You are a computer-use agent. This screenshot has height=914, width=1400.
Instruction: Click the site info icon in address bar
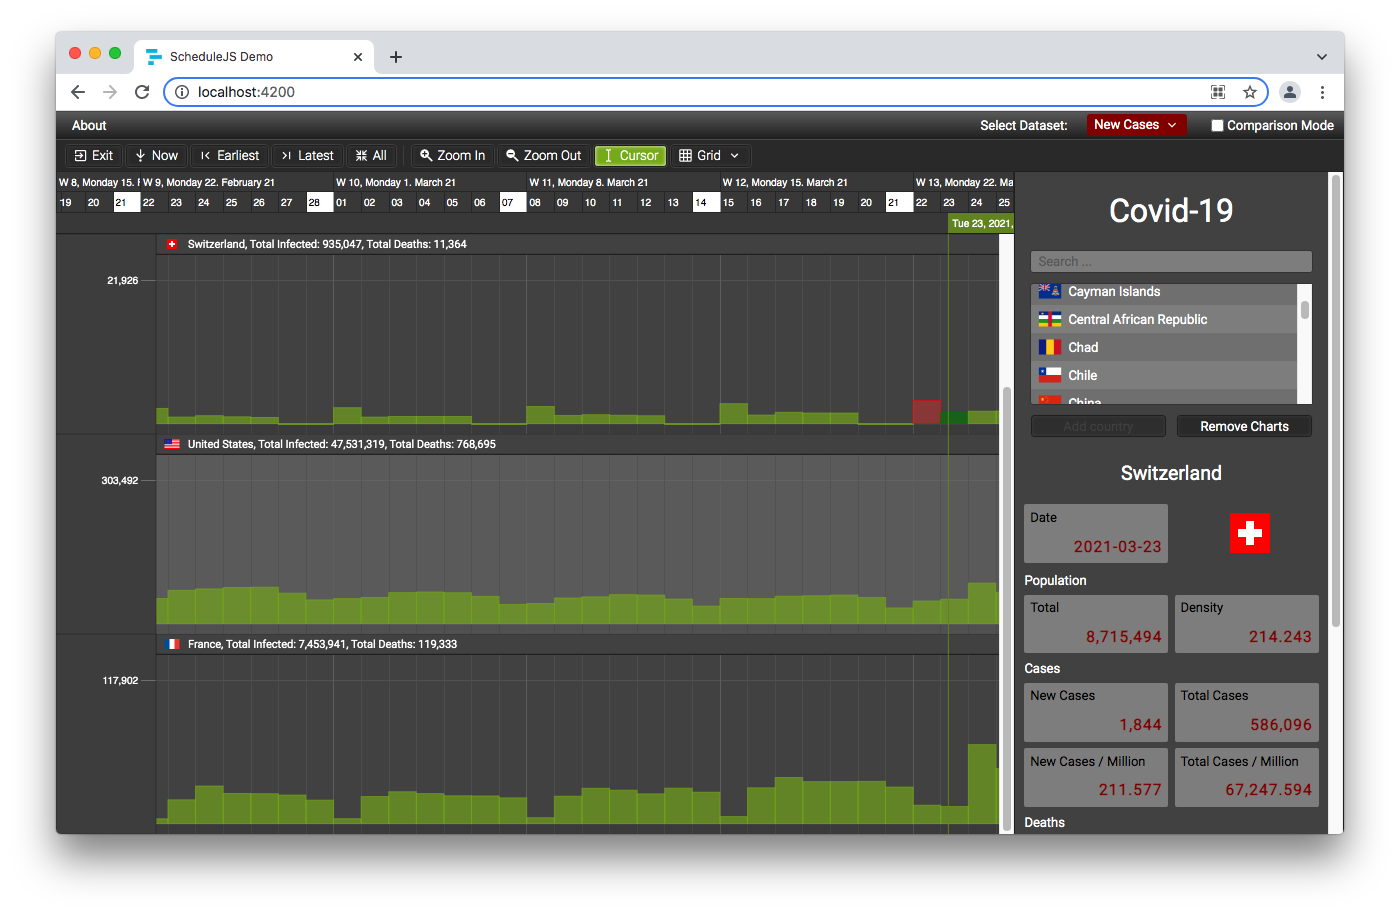pyautogui.click(x=182, y=92)
